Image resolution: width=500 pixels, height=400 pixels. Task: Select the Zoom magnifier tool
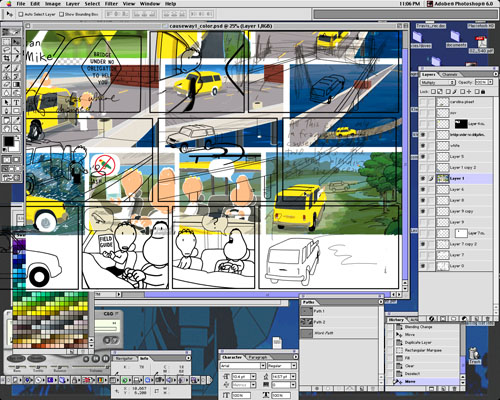point(16,128)
